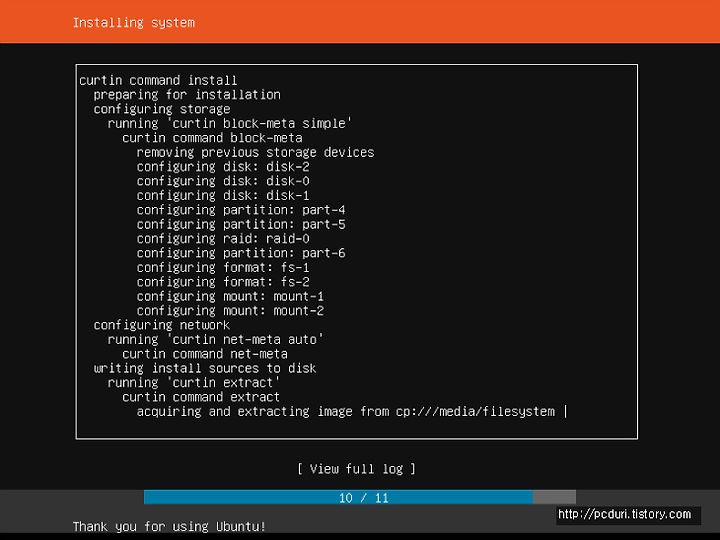Click line running 'curtin extract'
Image resolution: width=720 pixels, height=540 pixels.
point(194,383)
